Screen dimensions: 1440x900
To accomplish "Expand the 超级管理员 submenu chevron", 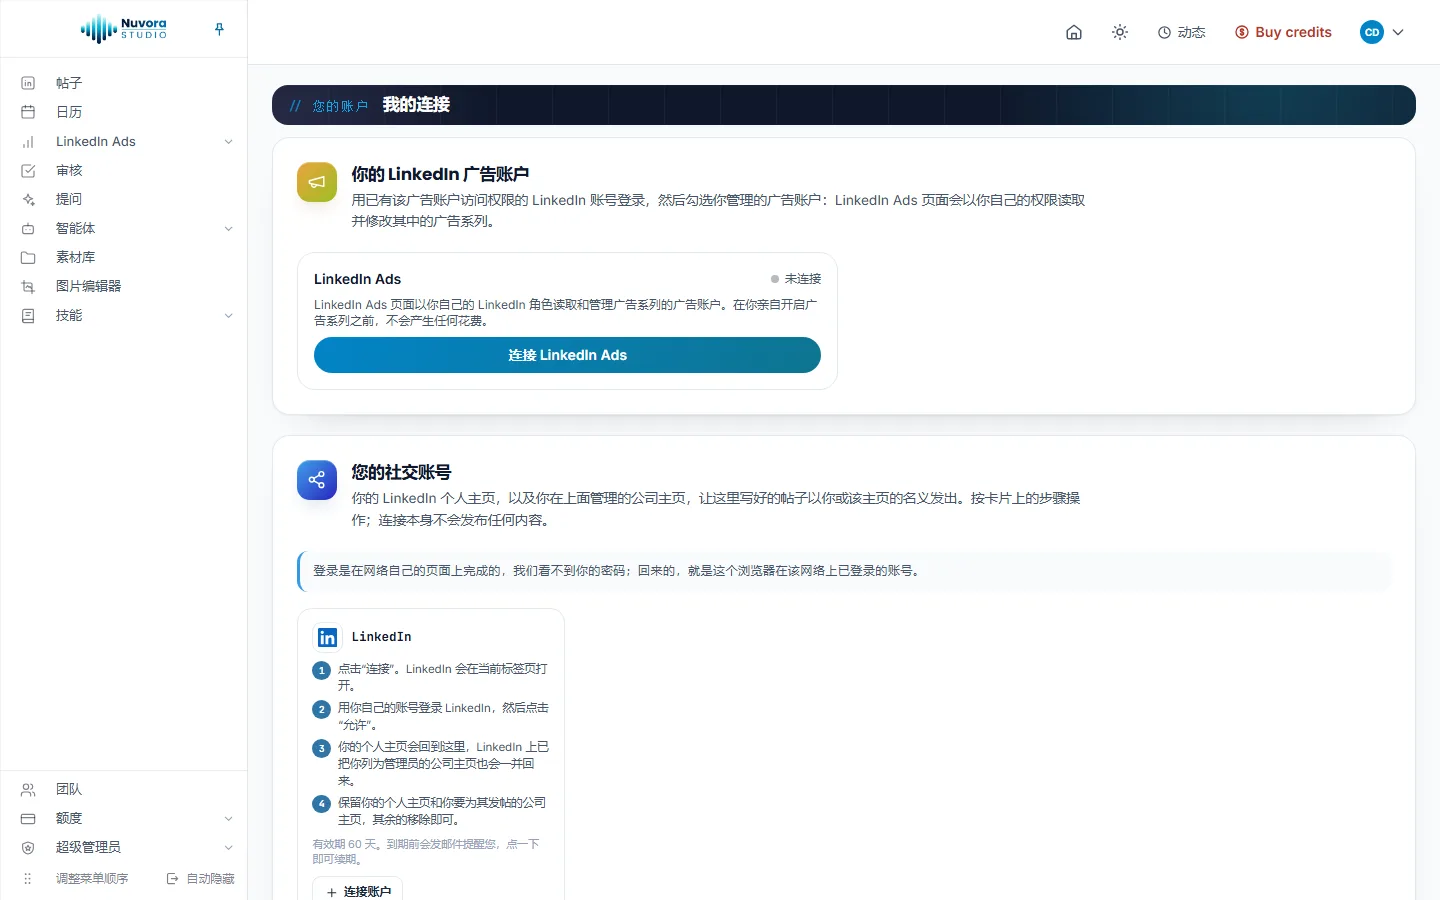I will (x=228, y=848).
